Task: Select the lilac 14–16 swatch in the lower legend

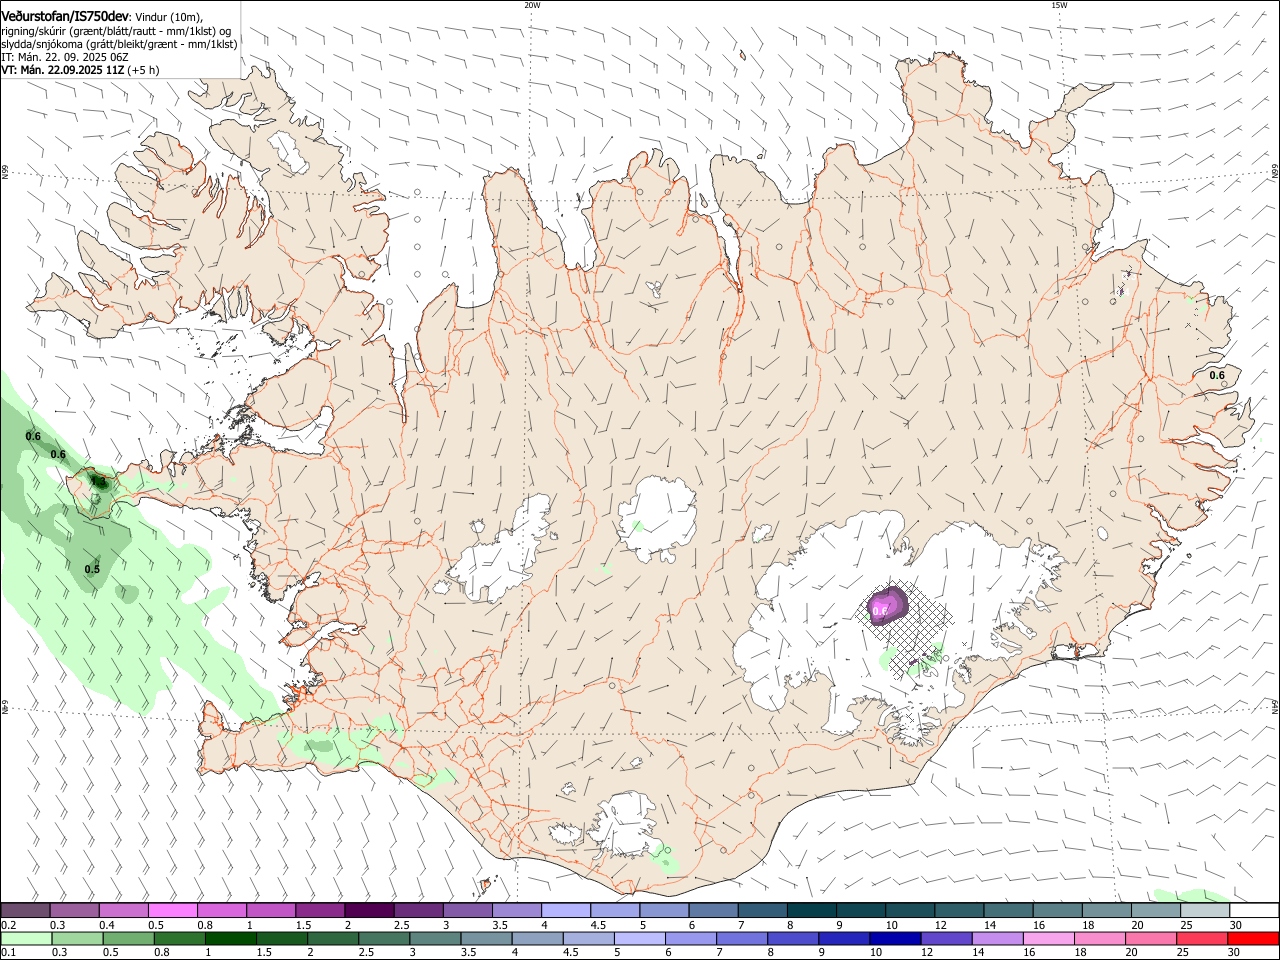Action: coord(997,938)
